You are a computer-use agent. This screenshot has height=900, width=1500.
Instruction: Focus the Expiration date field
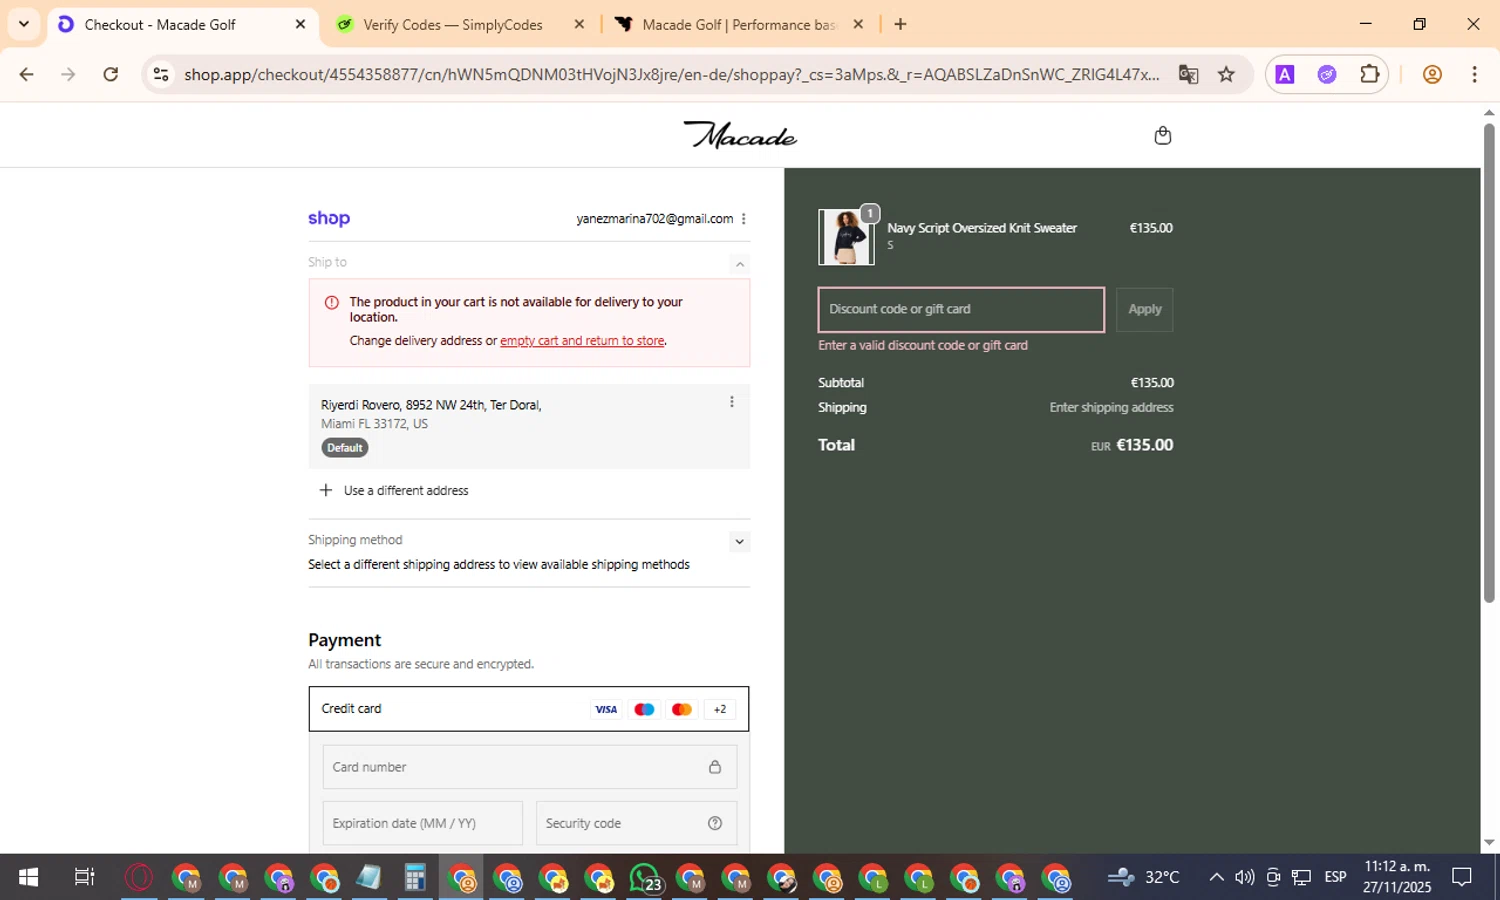(x=422, y=823)
